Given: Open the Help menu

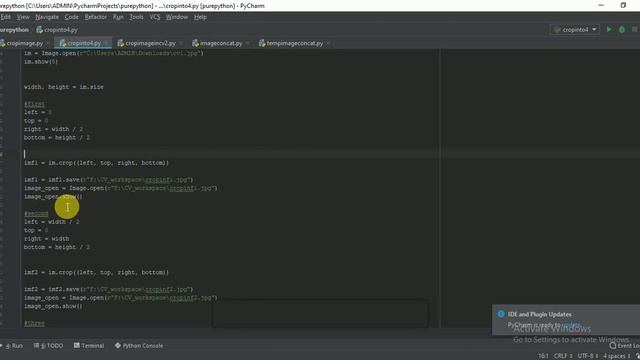Looking at the screenshot, I should point(200,17).
